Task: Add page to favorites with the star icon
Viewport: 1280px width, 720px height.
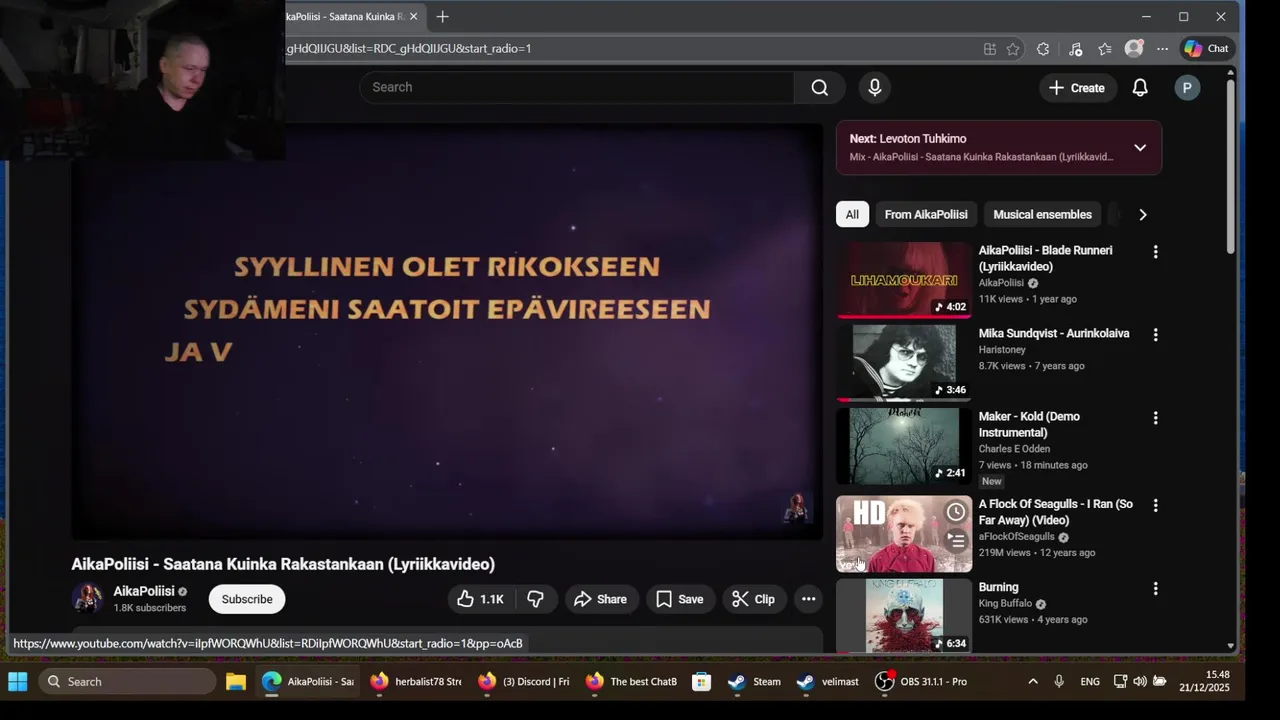Action: 1013,49
